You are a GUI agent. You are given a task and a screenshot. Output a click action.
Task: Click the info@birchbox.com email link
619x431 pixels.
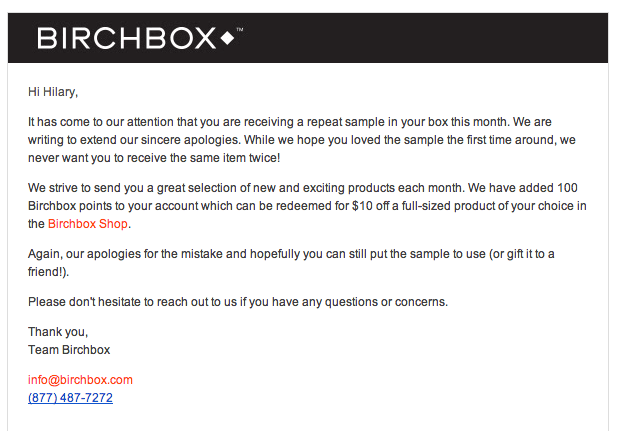[x=80, y=380]
